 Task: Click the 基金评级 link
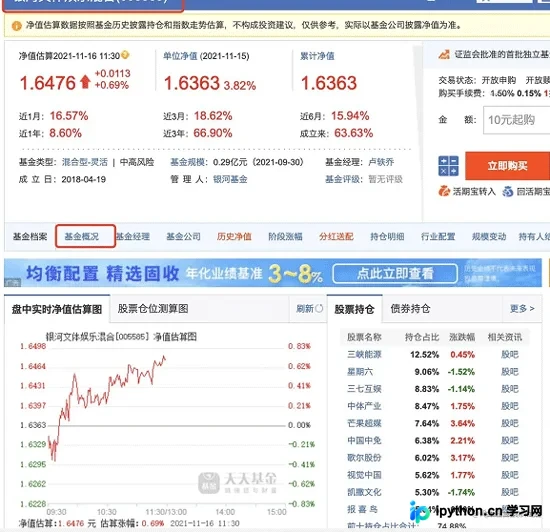click(342, 179)
